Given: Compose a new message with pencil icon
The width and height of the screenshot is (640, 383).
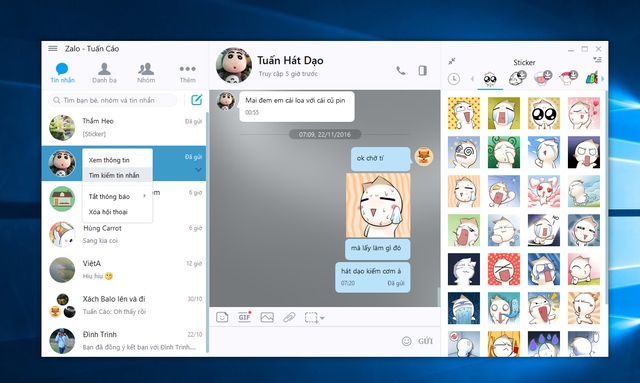Looking at the screenshot, I should coord(197,100).
